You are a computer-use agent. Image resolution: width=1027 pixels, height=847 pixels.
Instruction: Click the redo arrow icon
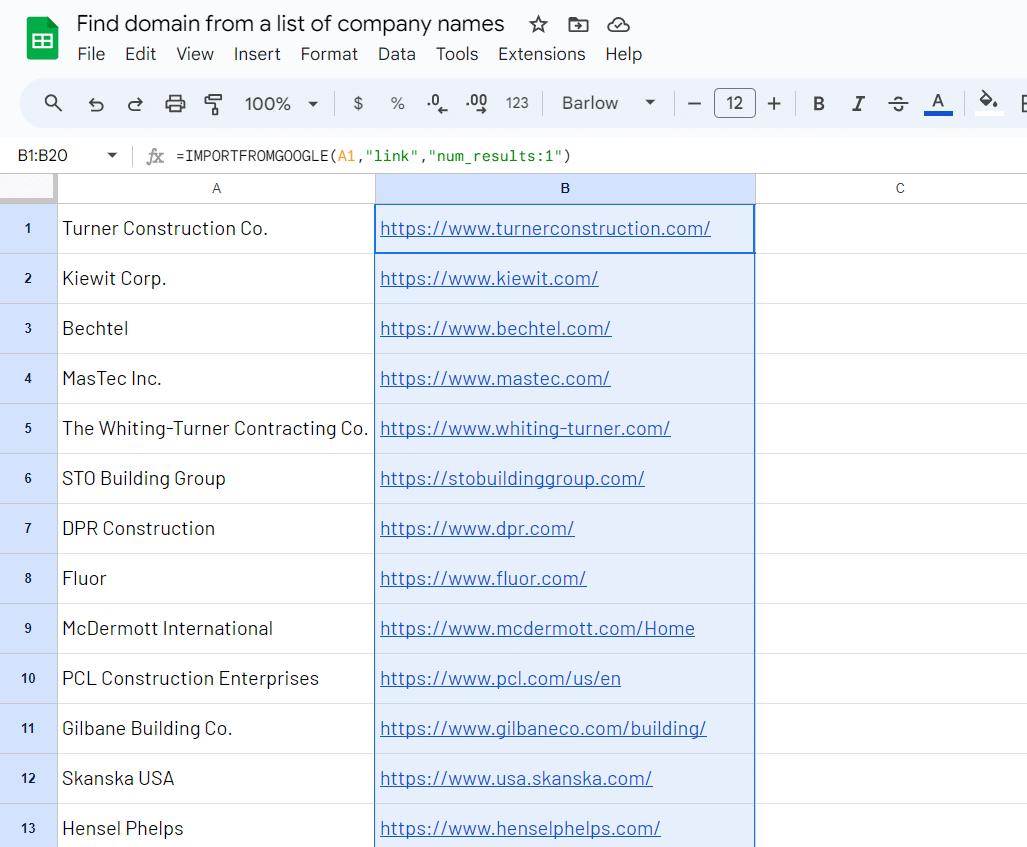pyautogui.click(x=135, y=103)
